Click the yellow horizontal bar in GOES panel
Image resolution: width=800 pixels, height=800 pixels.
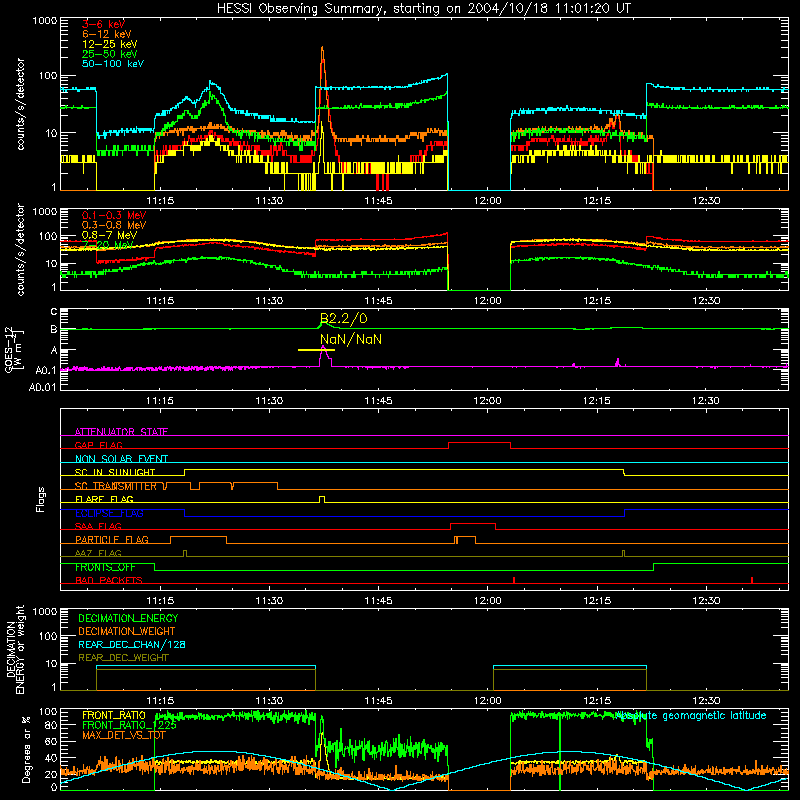(316, 350)
